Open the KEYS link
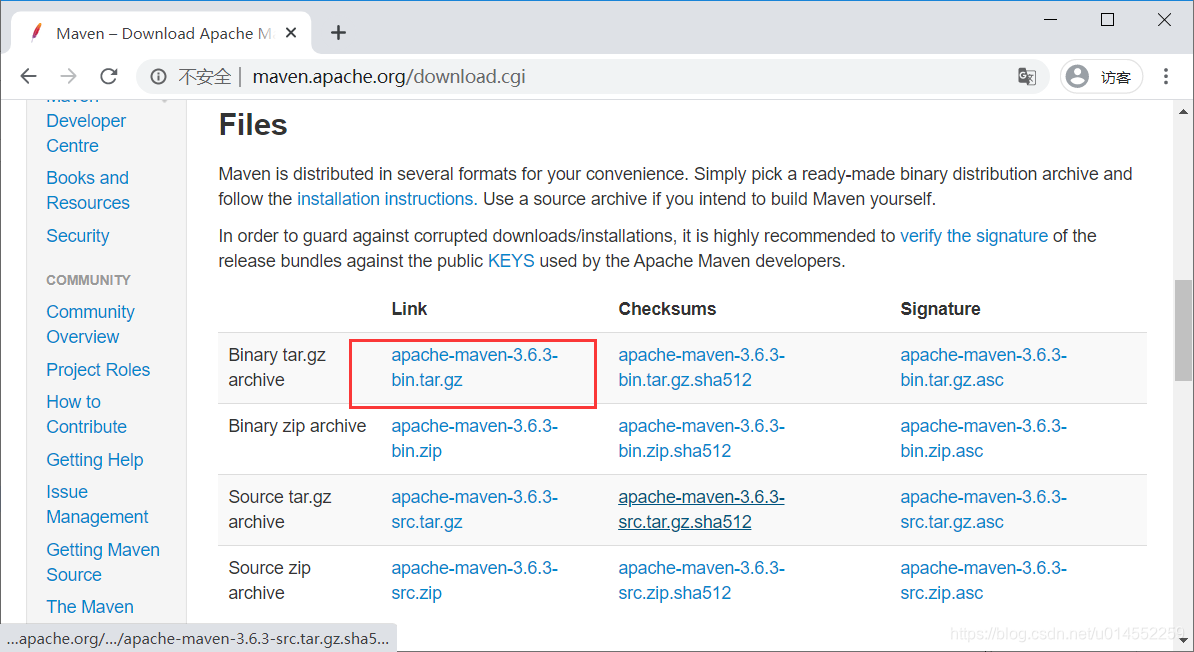The height and width of the screenshot is (652, 1194). click(x=511, y=261)
